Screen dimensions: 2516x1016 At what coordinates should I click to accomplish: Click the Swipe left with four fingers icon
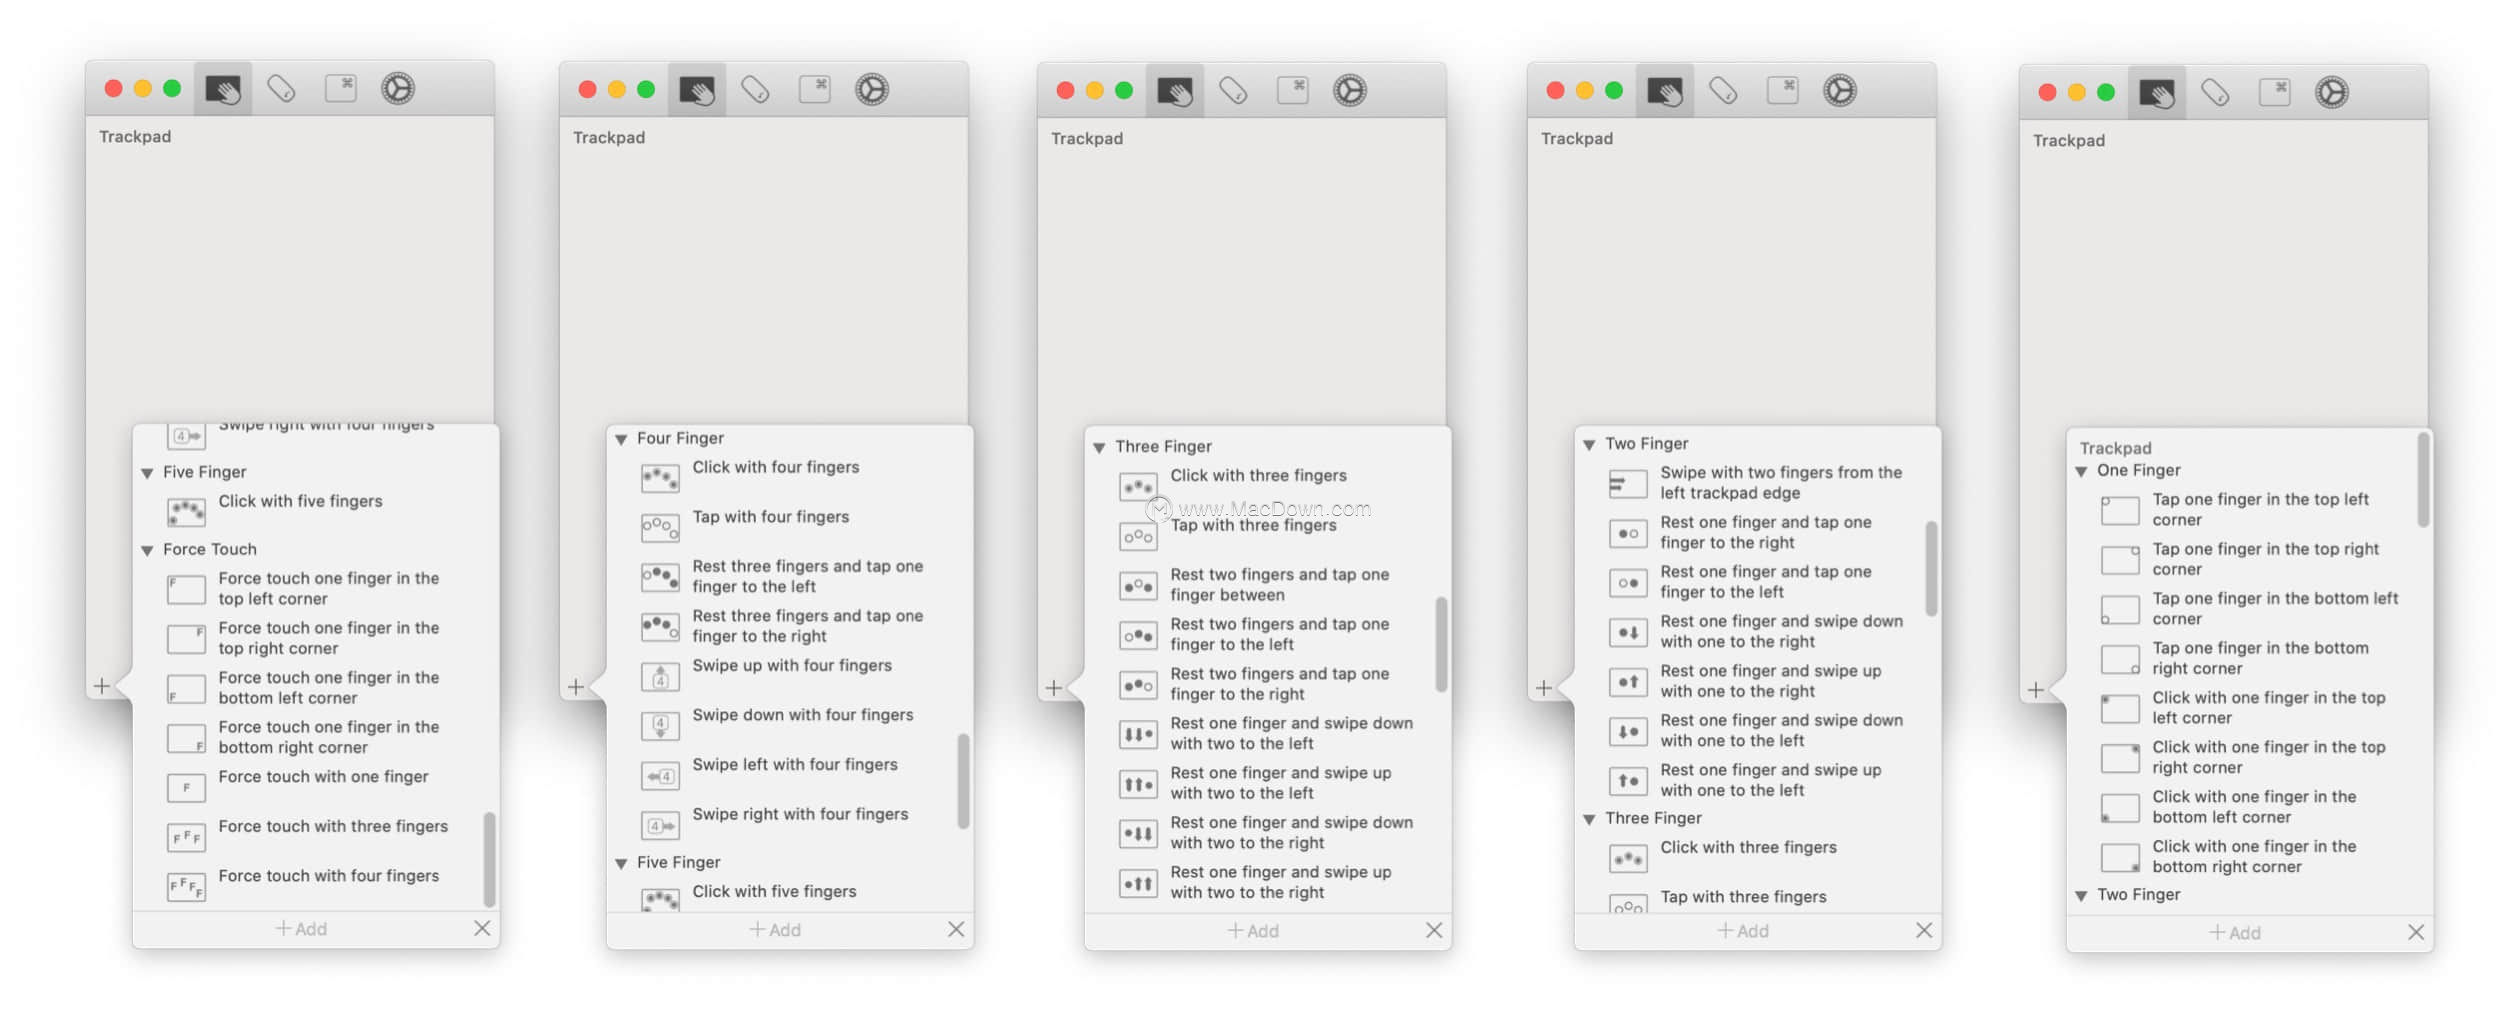click(660, 776)
